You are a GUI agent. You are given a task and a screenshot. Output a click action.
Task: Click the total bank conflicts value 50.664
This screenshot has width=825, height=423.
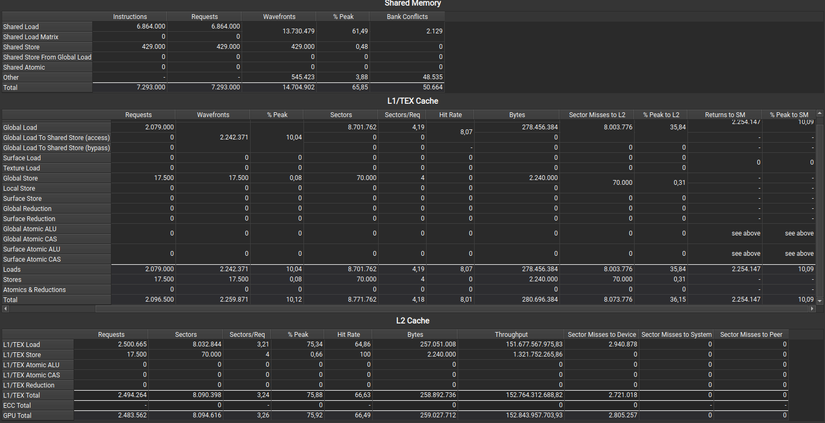(x=432, y=87)
